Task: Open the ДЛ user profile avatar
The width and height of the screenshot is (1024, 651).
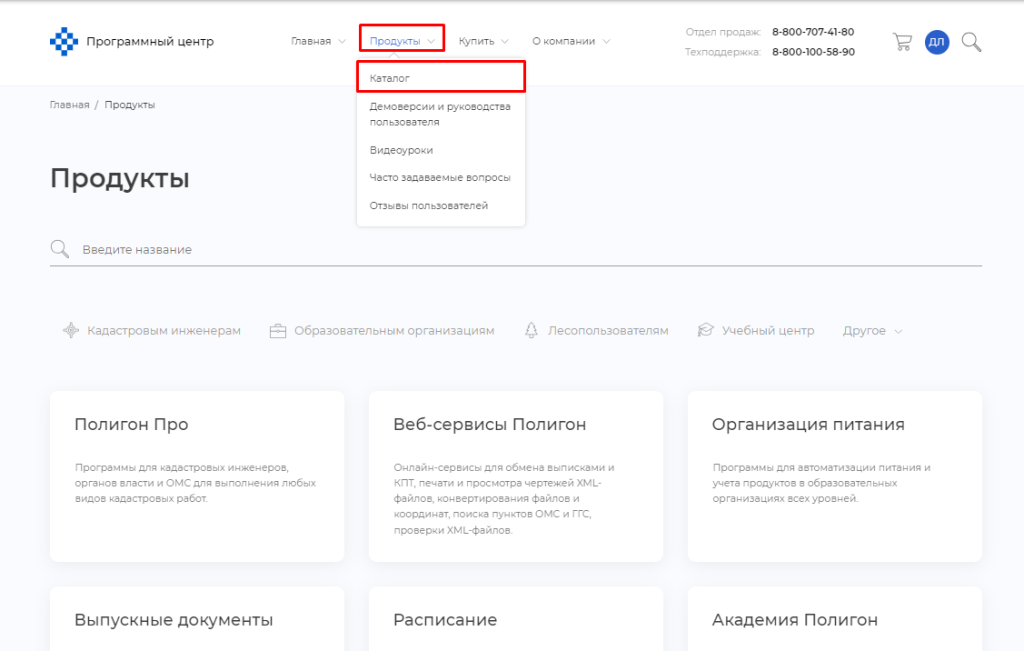Action: click(936, 42)
